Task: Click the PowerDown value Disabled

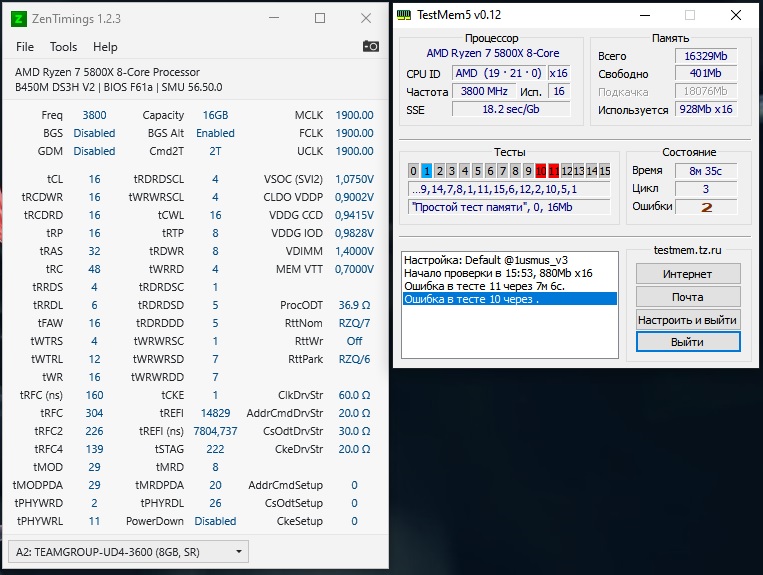Action: 215,521
